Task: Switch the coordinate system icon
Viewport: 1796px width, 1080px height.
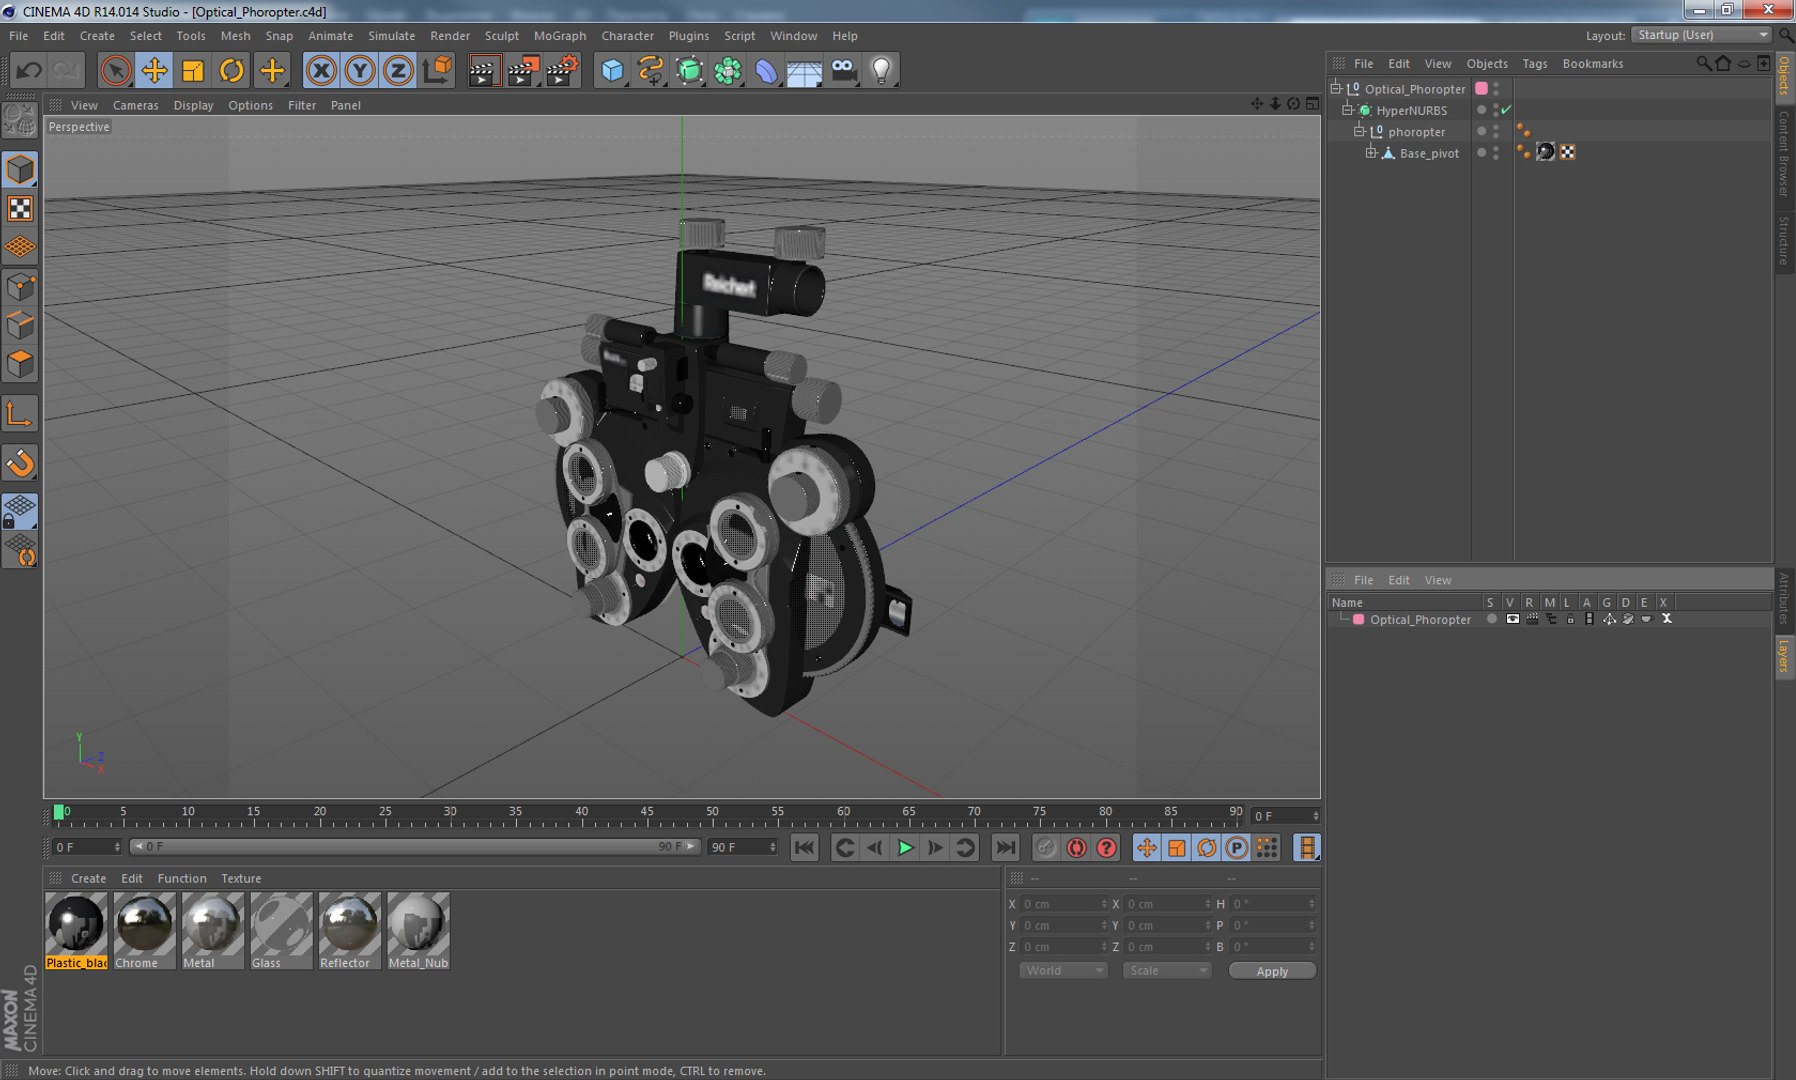Action: click(437, 70)
